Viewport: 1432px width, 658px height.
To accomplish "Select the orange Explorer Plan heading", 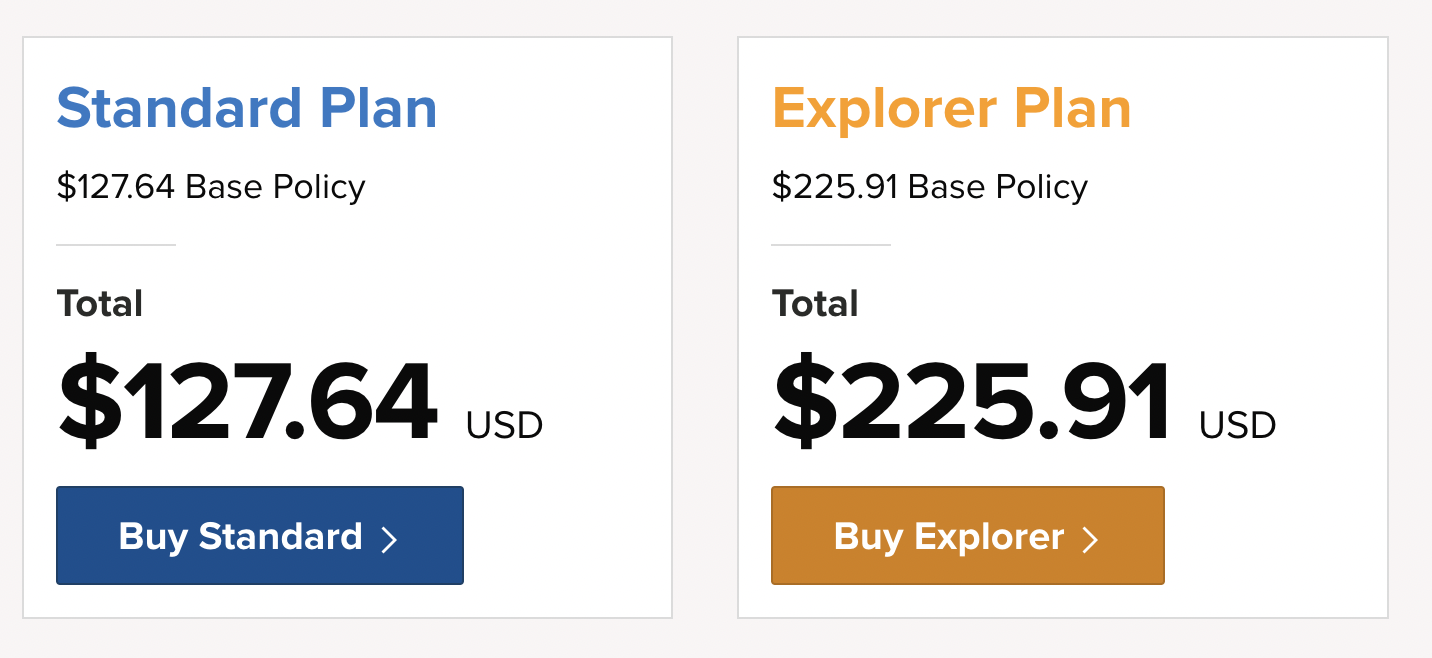I will tap(951, 108).
